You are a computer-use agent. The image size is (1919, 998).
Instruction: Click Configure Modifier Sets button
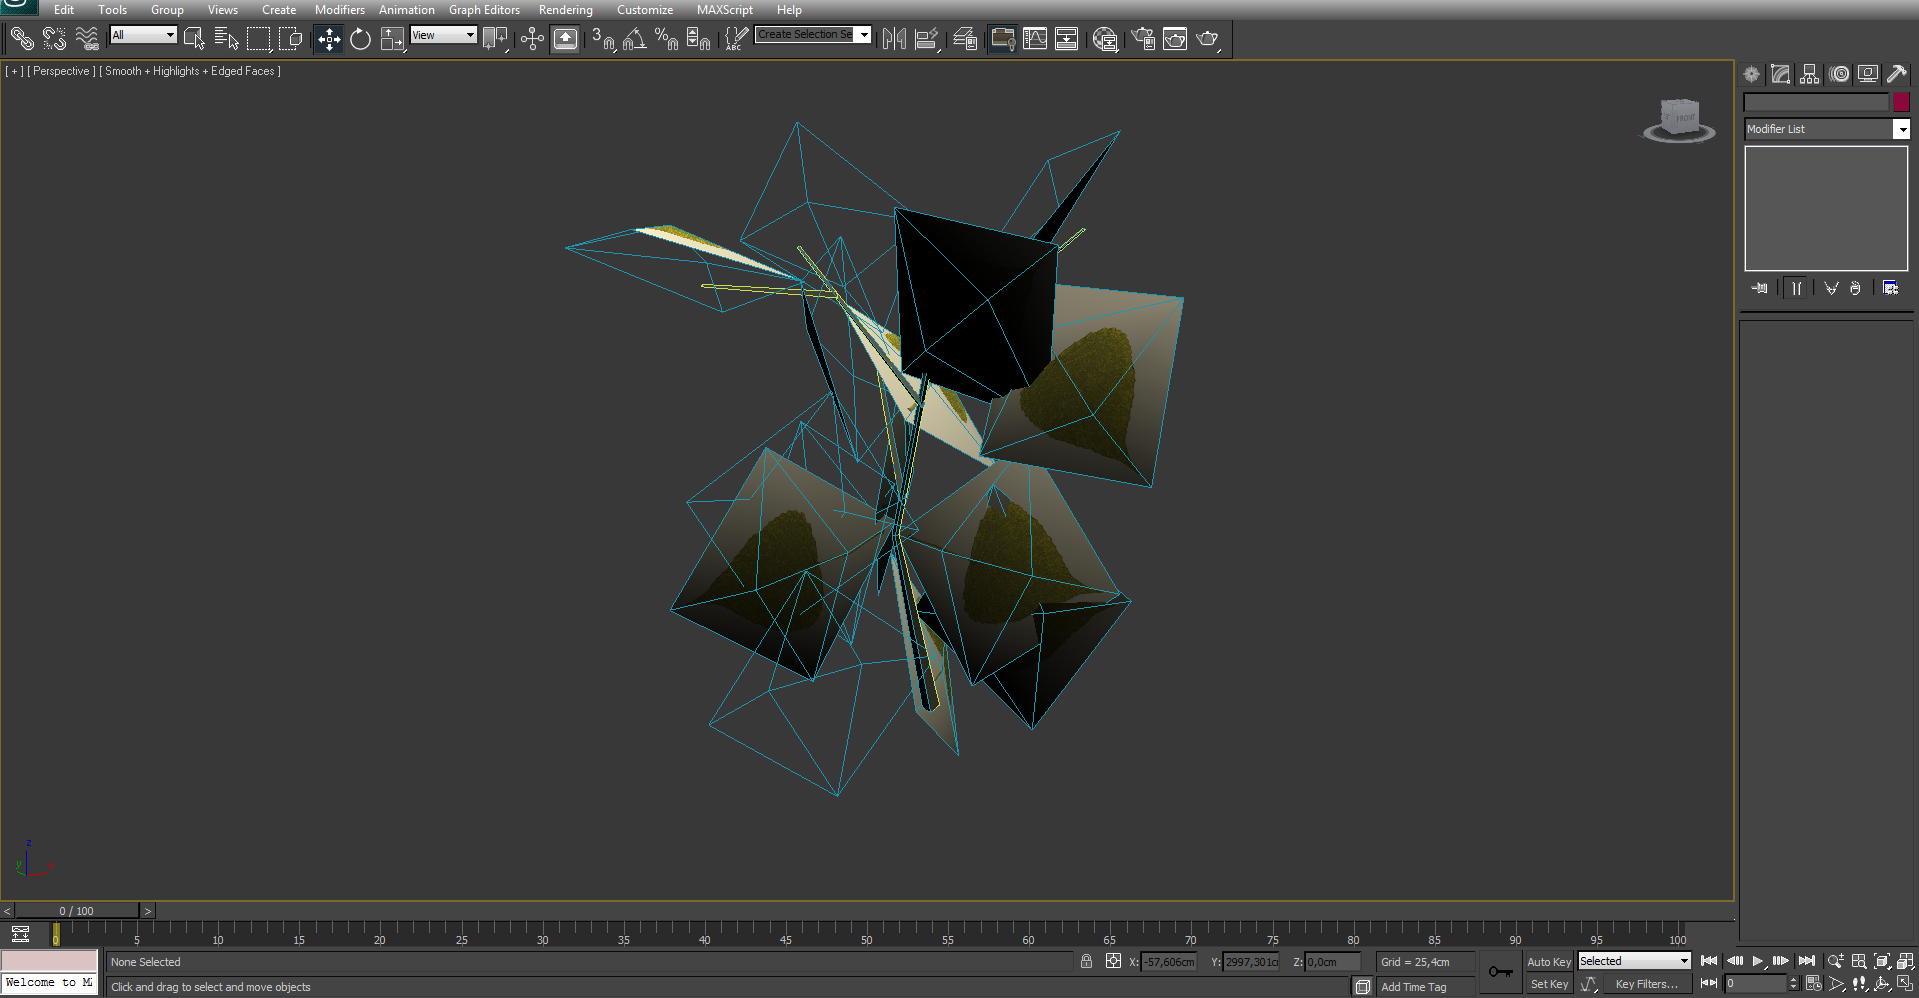(x=1890, y=288)
